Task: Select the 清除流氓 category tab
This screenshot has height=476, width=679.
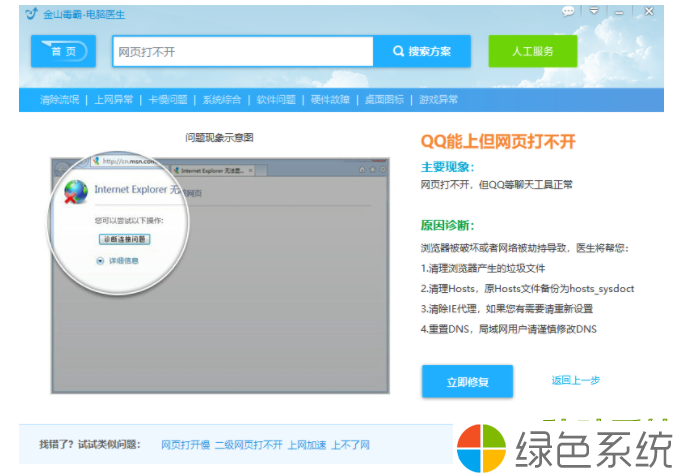Action: pyautogui.click(x=60, y=100)
